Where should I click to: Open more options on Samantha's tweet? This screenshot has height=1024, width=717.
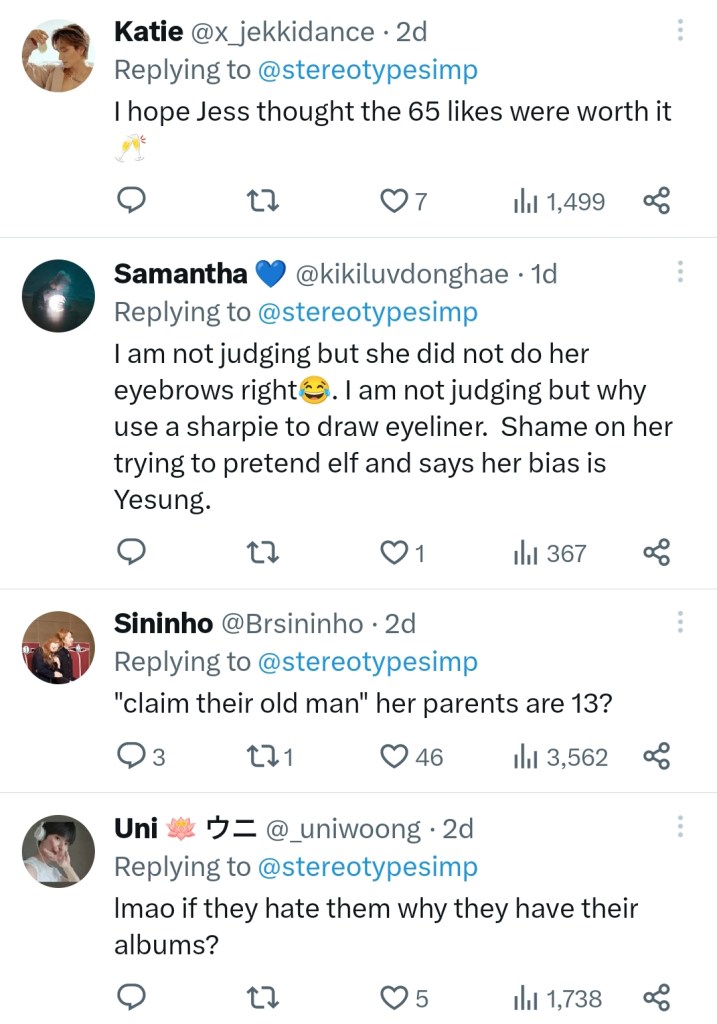click(x=680, y=272)
